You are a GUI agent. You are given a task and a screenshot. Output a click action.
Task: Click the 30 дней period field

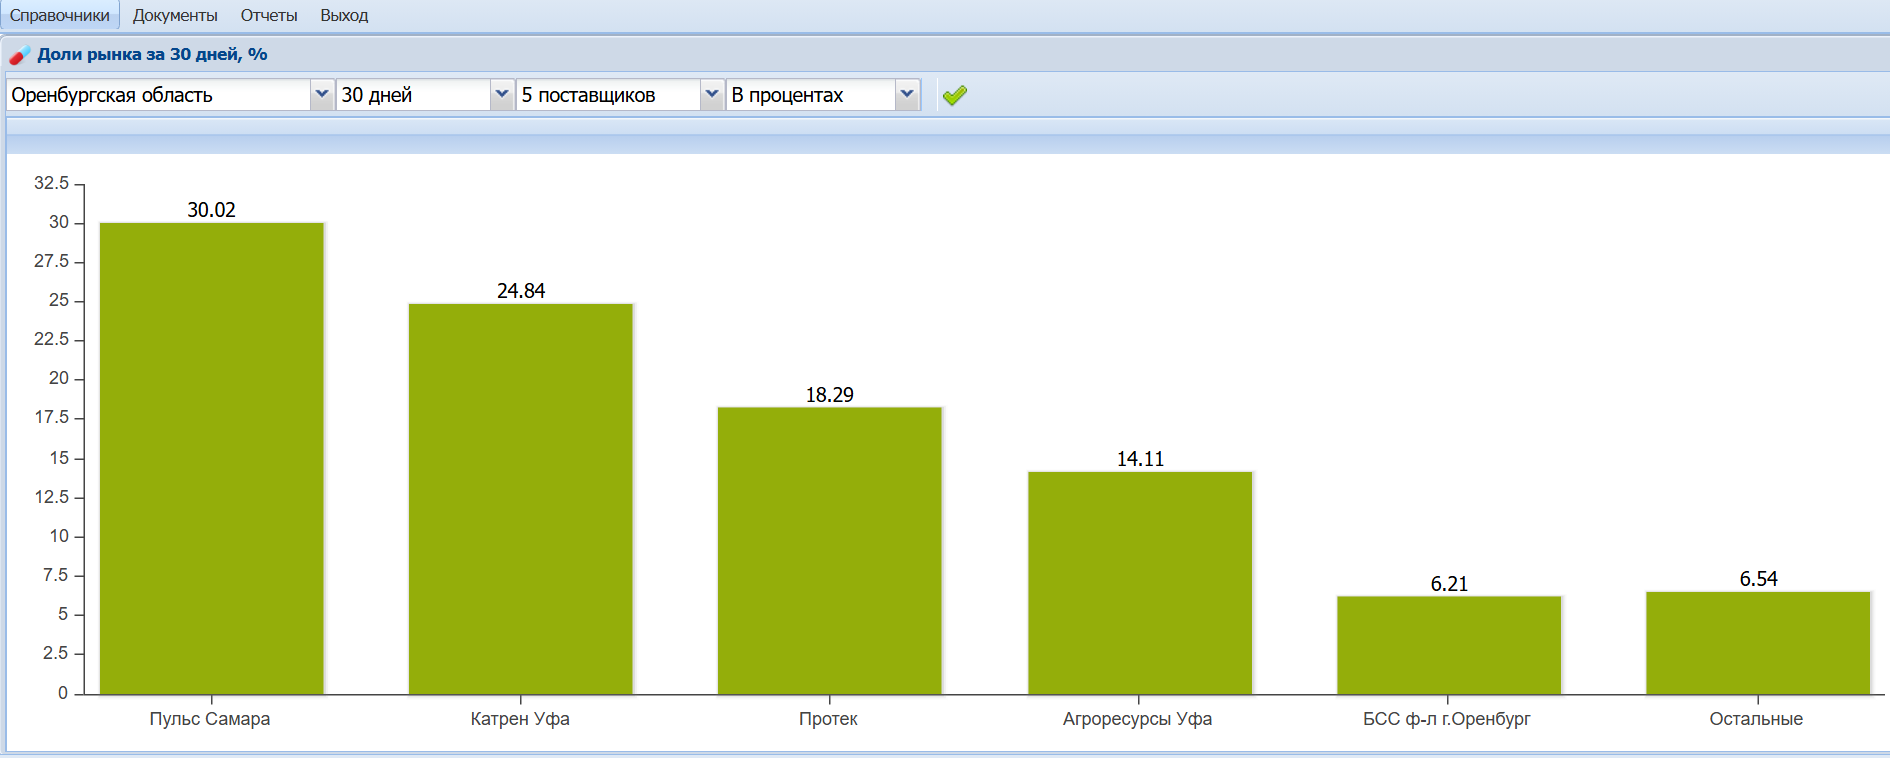(414, 95)
